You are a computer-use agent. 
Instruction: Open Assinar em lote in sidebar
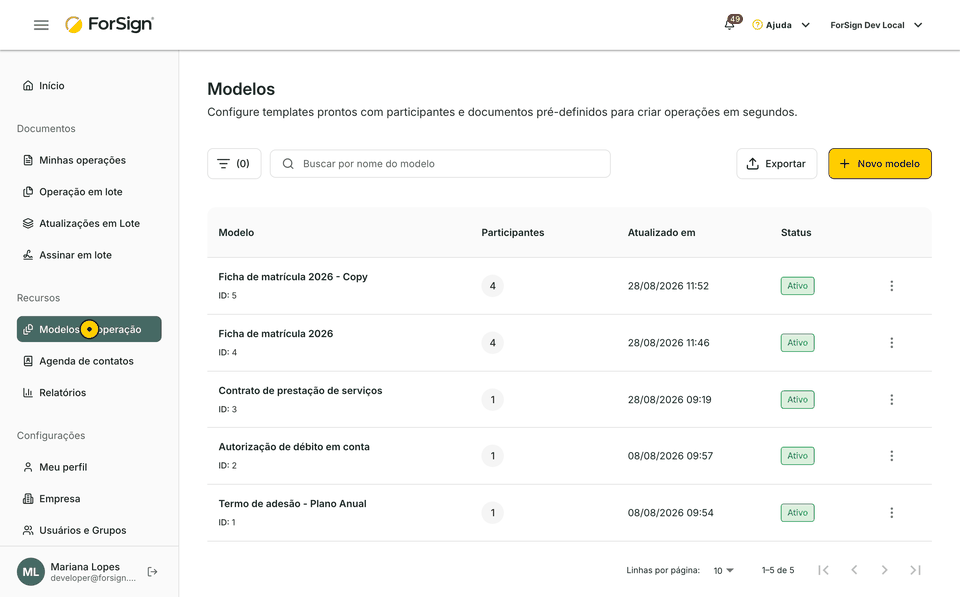[x=67, y=255]
